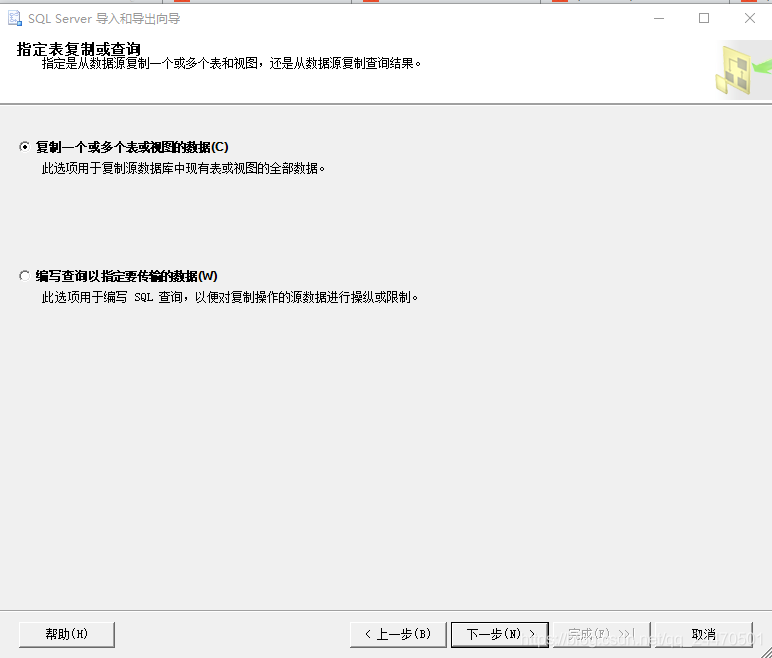
Task: Click the green arrow beside the wizard graphic
Action: click(764, 67)
